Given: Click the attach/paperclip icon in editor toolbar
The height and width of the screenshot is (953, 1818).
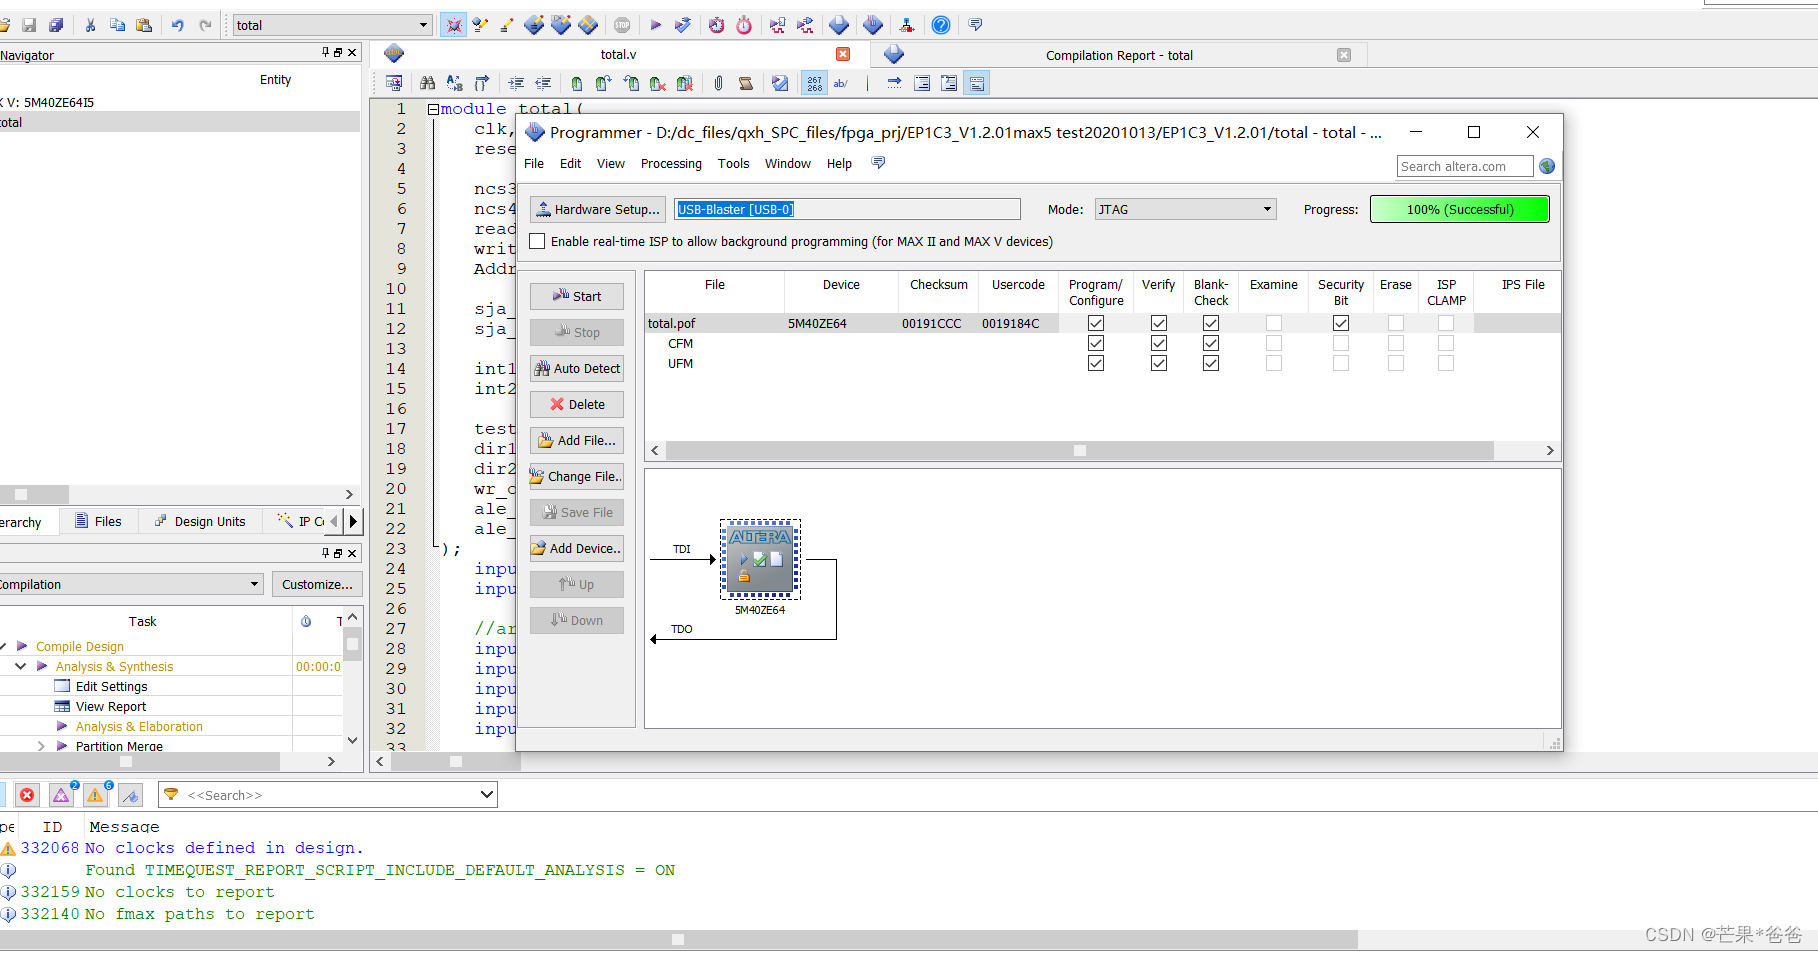Looking at the screenshot, I should (x=718, y=82).
